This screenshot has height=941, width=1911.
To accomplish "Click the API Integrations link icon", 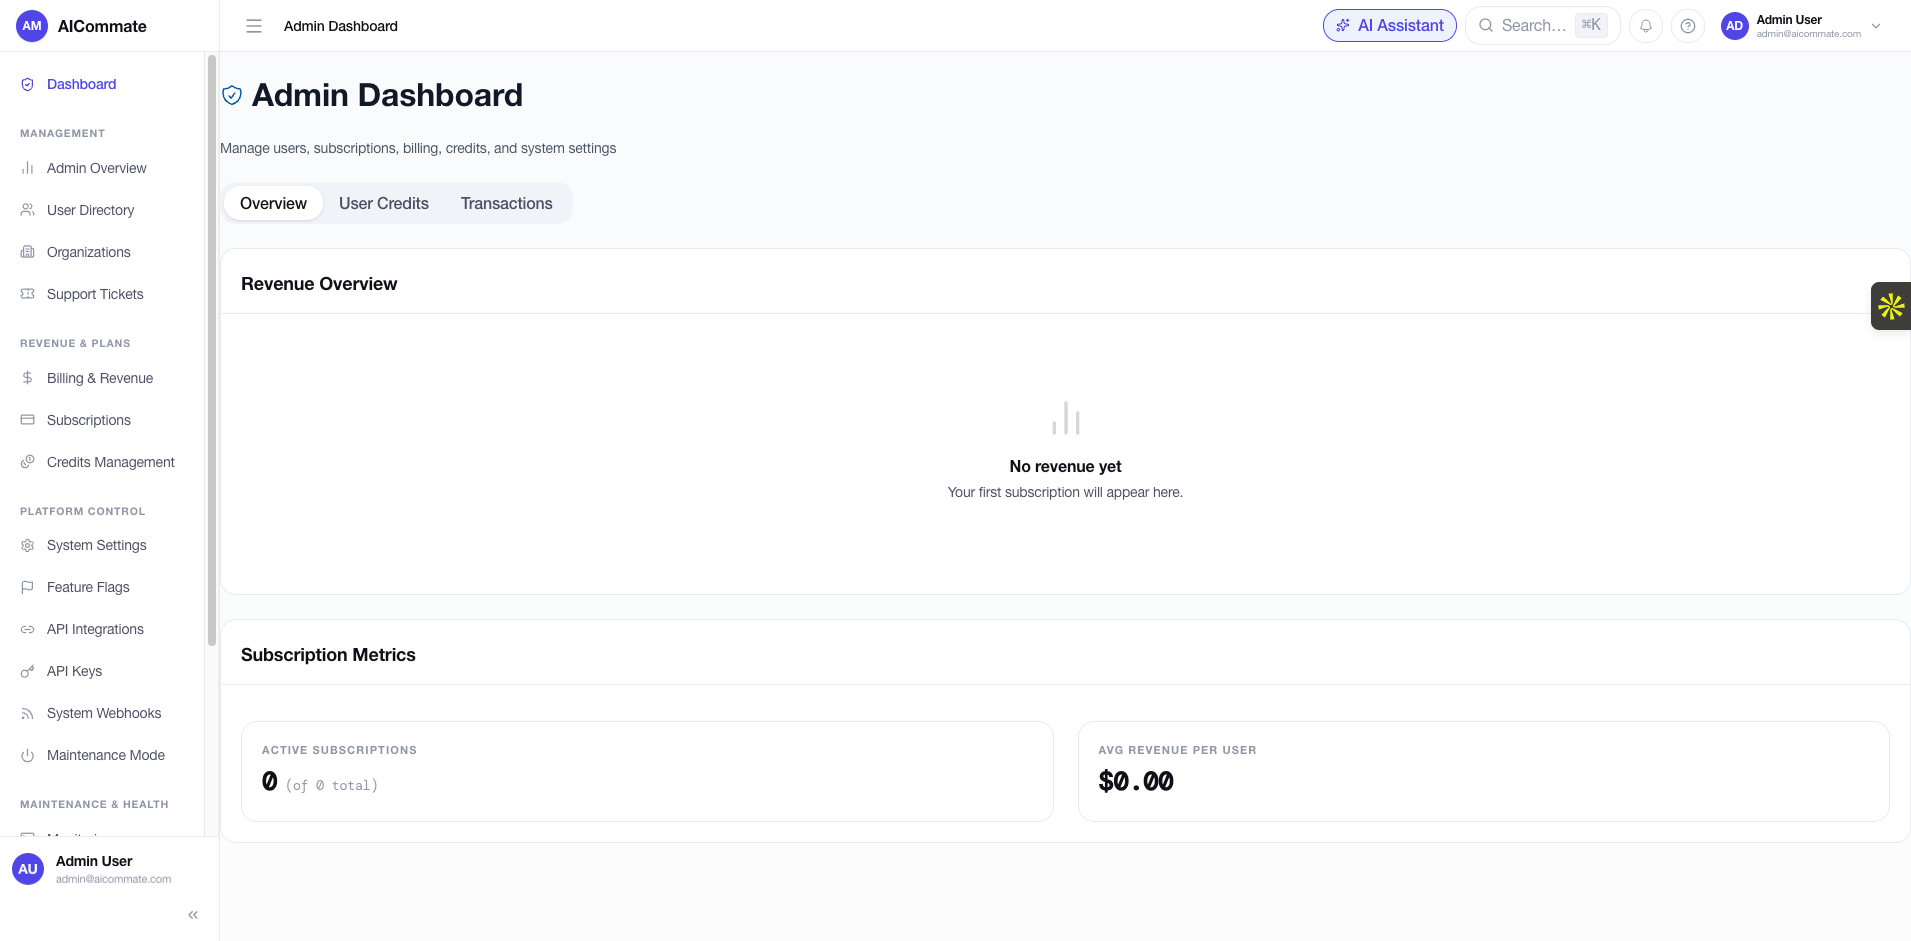I will click(x=28, y=629).
